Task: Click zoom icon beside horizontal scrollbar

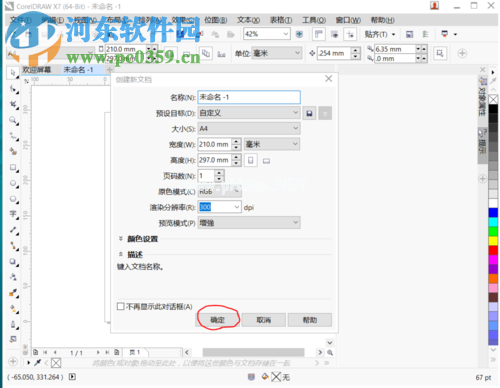Action: pos(330,353)
